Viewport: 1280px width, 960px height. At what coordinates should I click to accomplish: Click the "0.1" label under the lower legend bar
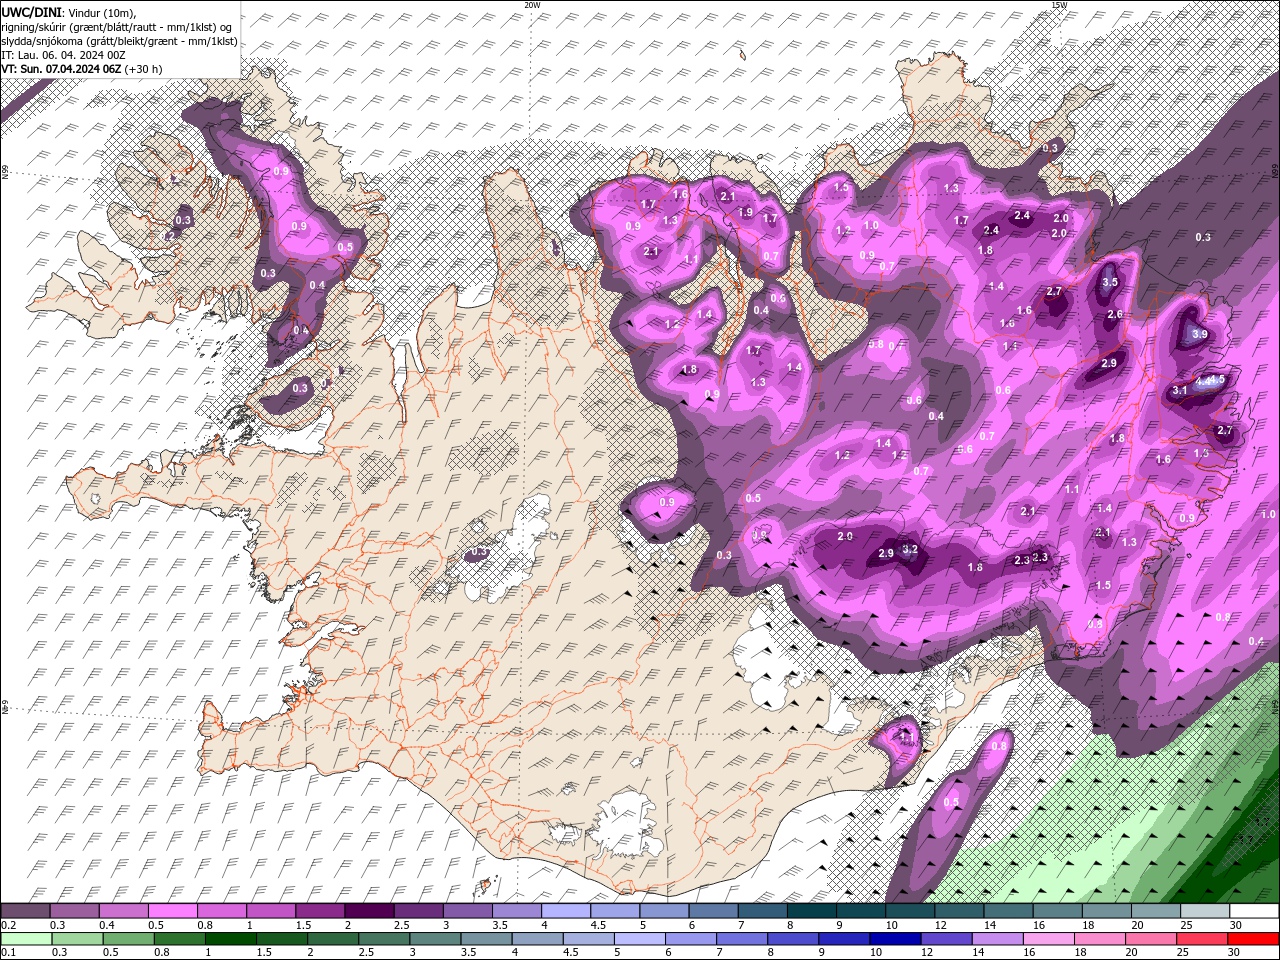click(7, 953)
